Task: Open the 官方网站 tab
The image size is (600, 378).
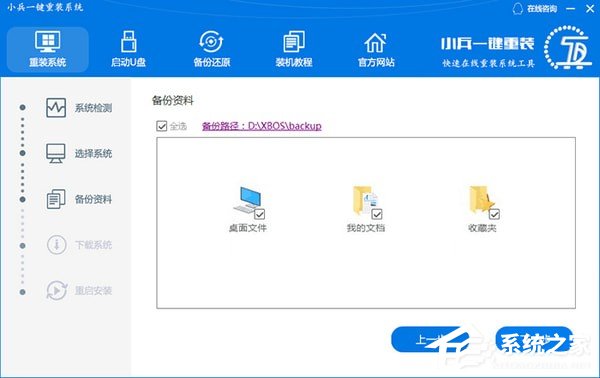Action: pos(376,49)
